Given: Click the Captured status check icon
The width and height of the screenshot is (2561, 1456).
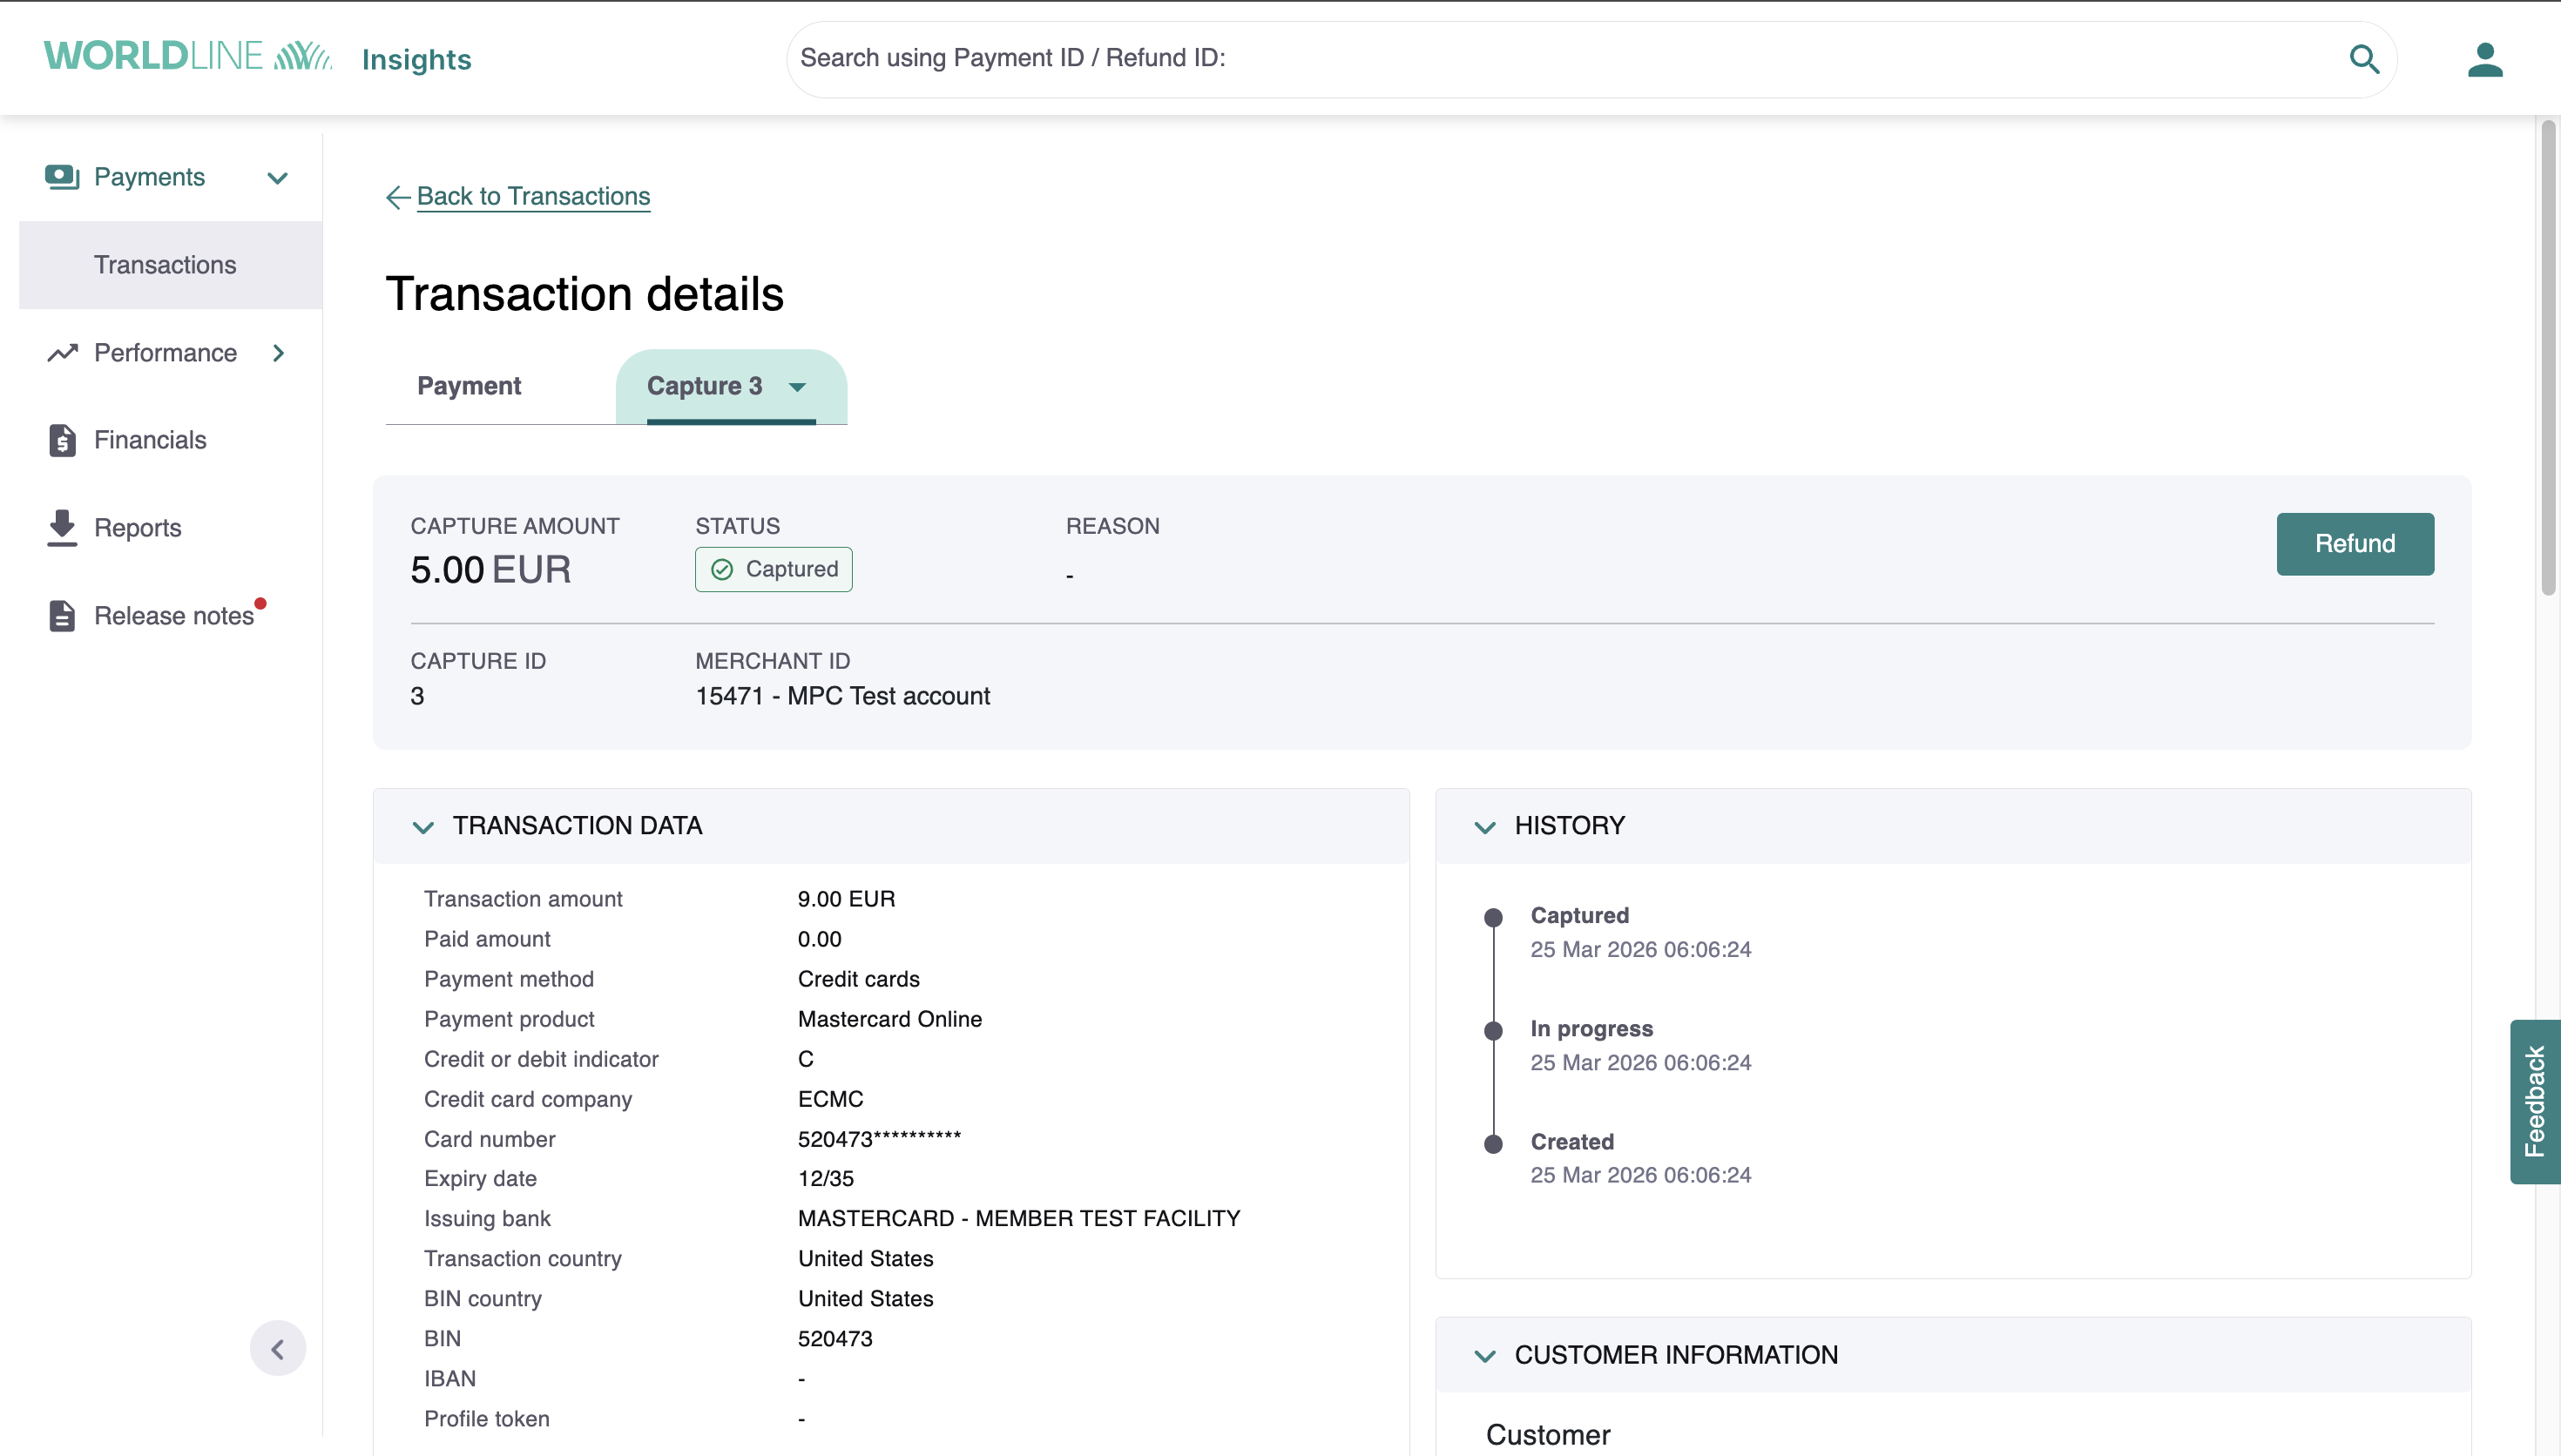Looking at the screenshot, I should point(722,570).
